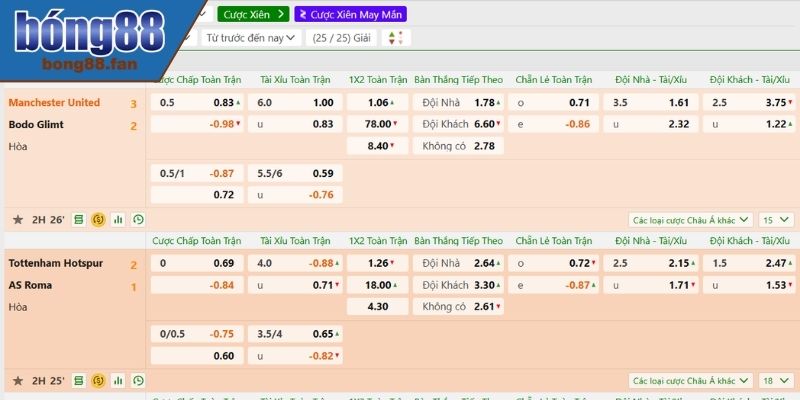
Task: Open green list icon under Bodo Glimt match
Action: [x=78, y=219]
